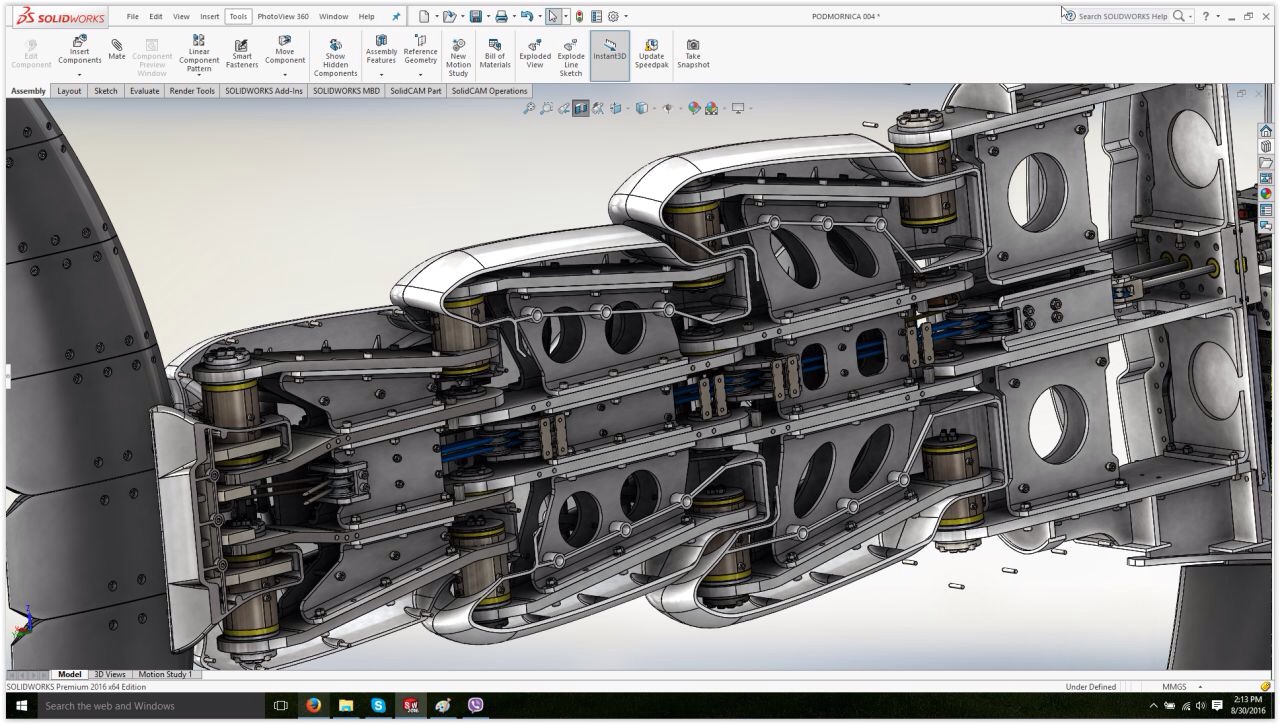Click the Display Style cube icon

click(641, 108)
